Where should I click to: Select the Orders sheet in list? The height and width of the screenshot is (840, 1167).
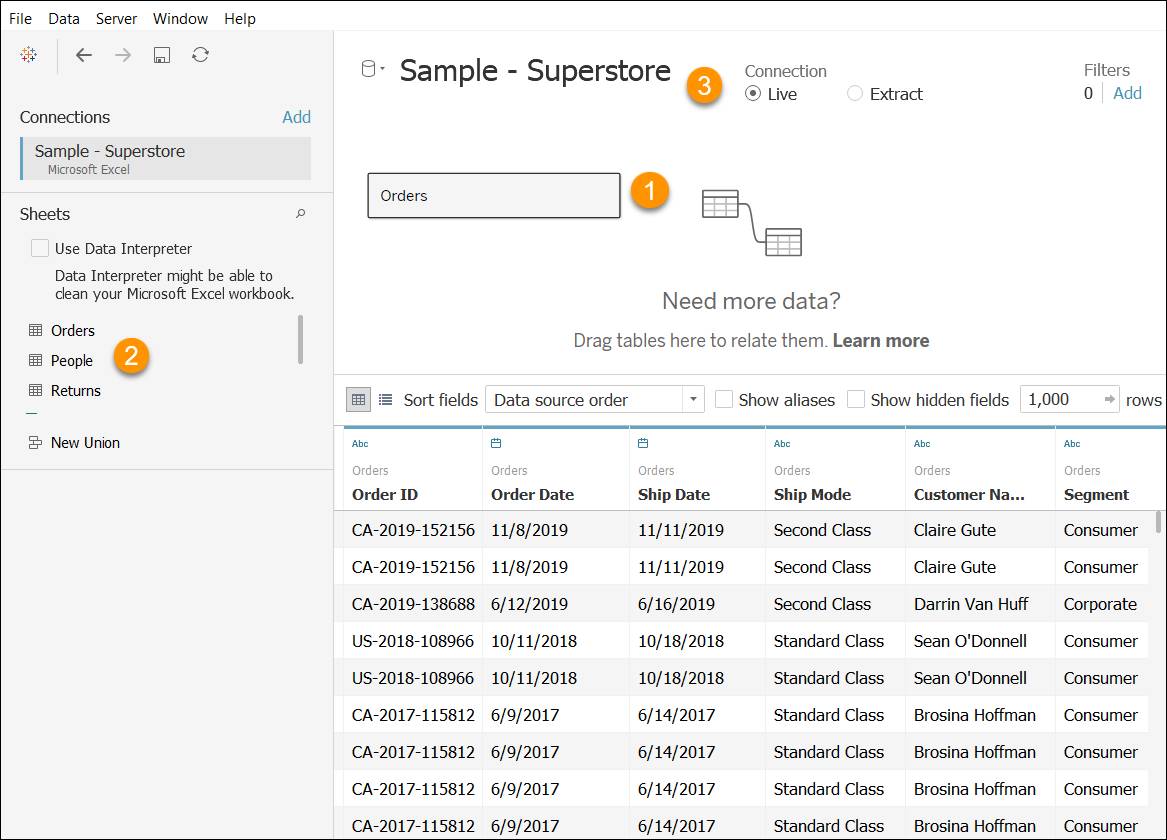coord(72,330)
